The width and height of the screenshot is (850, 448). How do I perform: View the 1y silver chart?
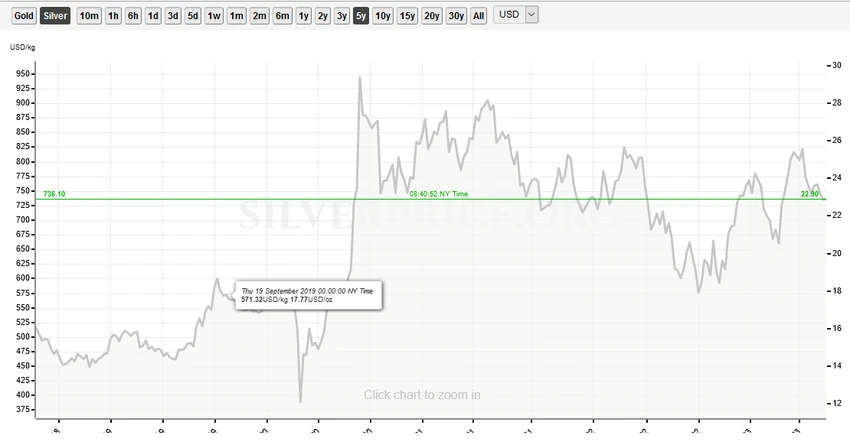[x=303, y=16]
